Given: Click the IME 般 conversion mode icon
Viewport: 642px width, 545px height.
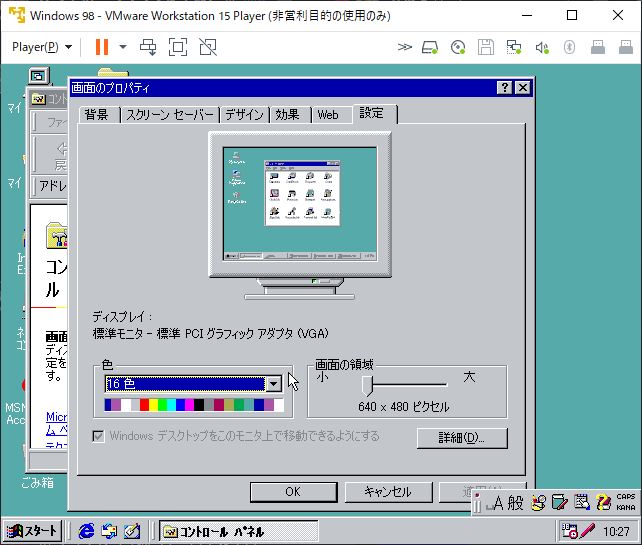Looking at the screenshot, I should coord(515,503).
